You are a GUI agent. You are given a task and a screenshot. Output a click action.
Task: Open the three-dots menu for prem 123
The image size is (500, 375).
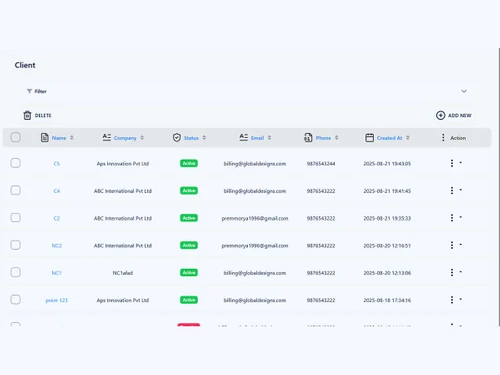pos(452,300)
